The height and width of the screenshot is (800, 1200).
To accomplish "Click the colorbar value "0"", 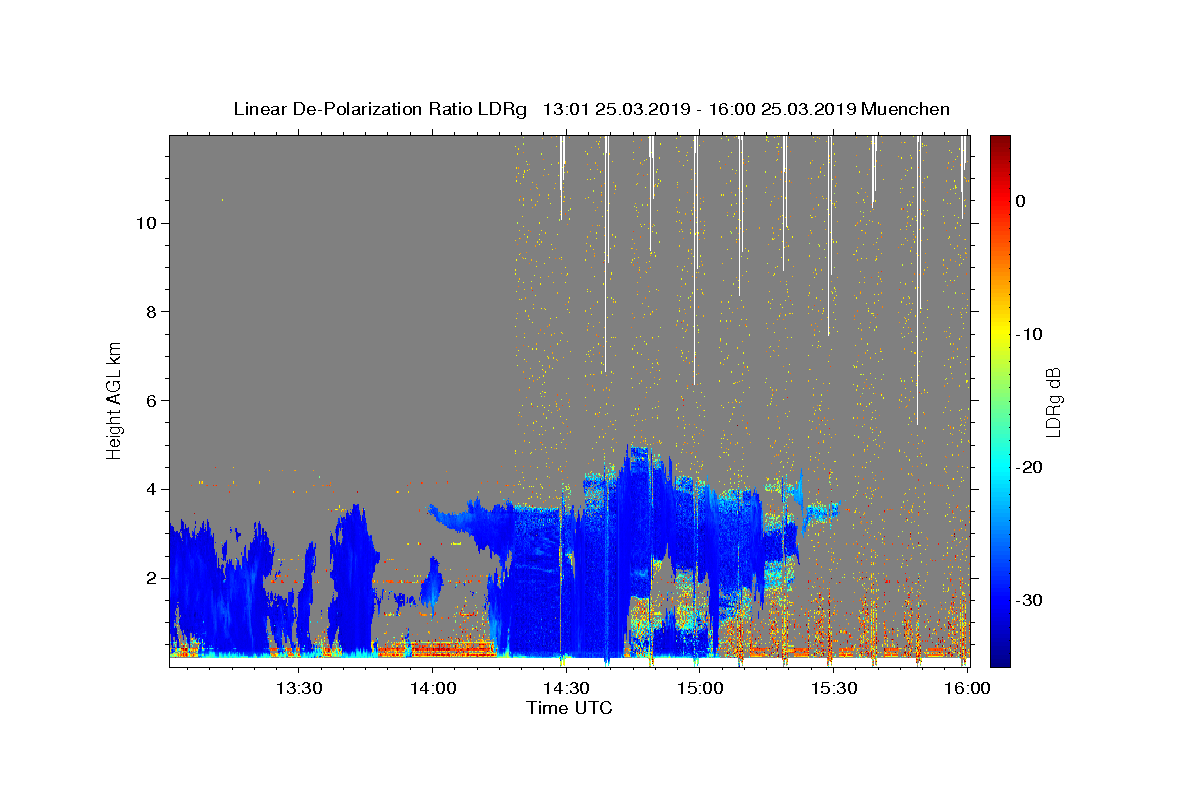I will (1021, 201).
